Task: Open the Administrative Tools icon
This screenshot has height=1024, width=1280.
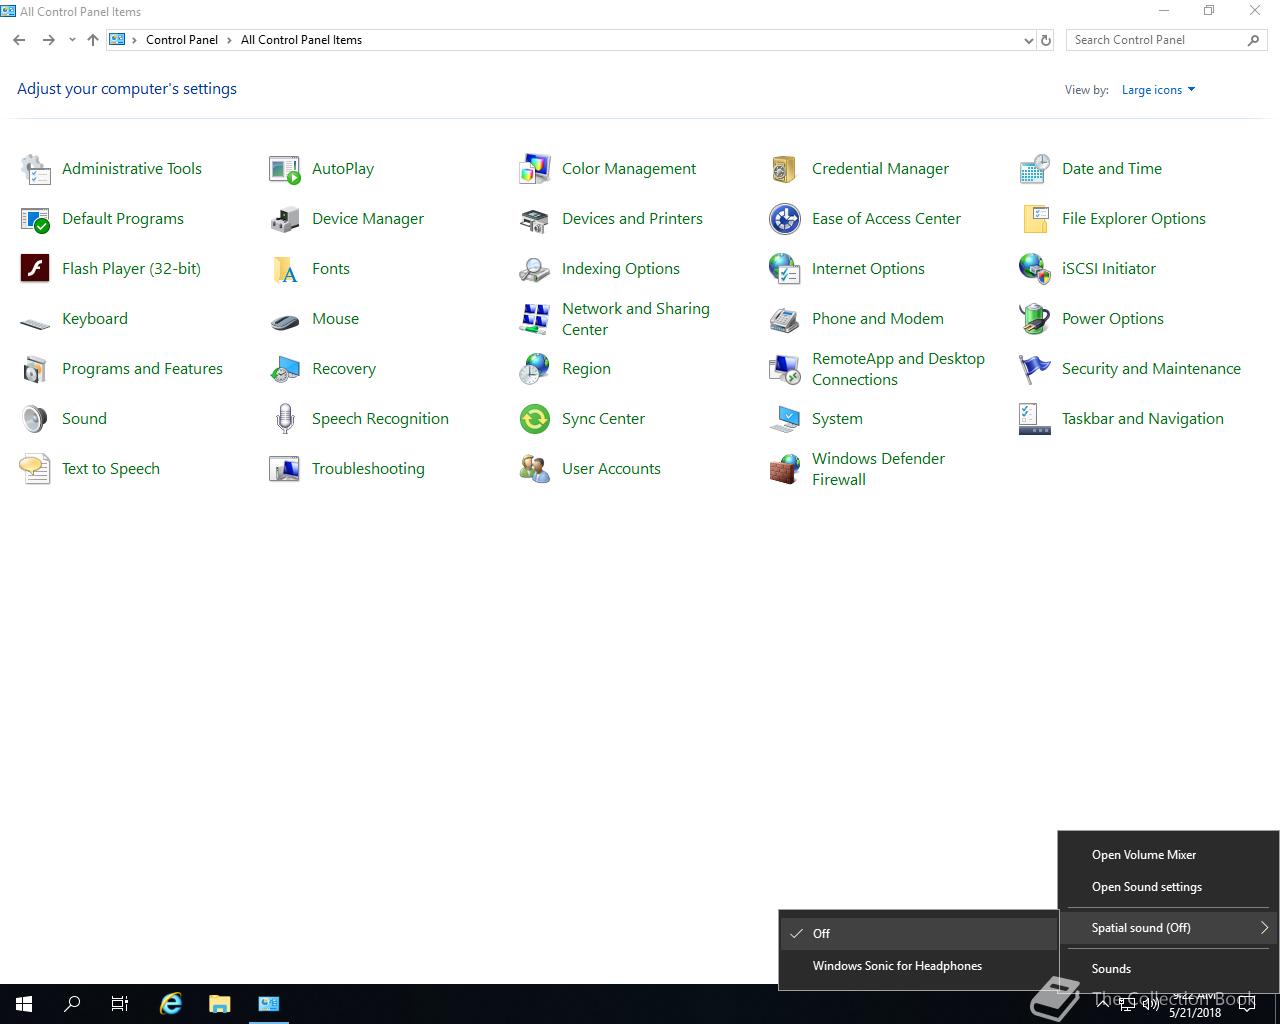Action: pos(35,169)
